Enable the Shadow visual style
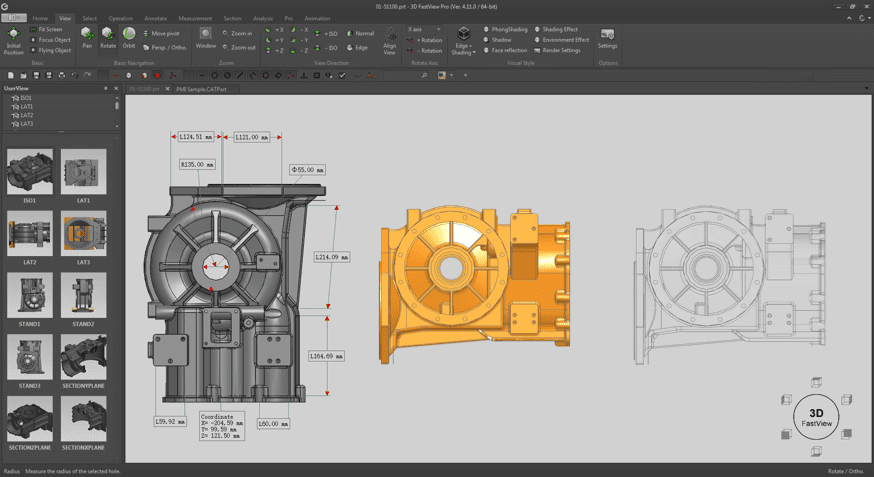 pyautogui.click(x=500, y=40)
